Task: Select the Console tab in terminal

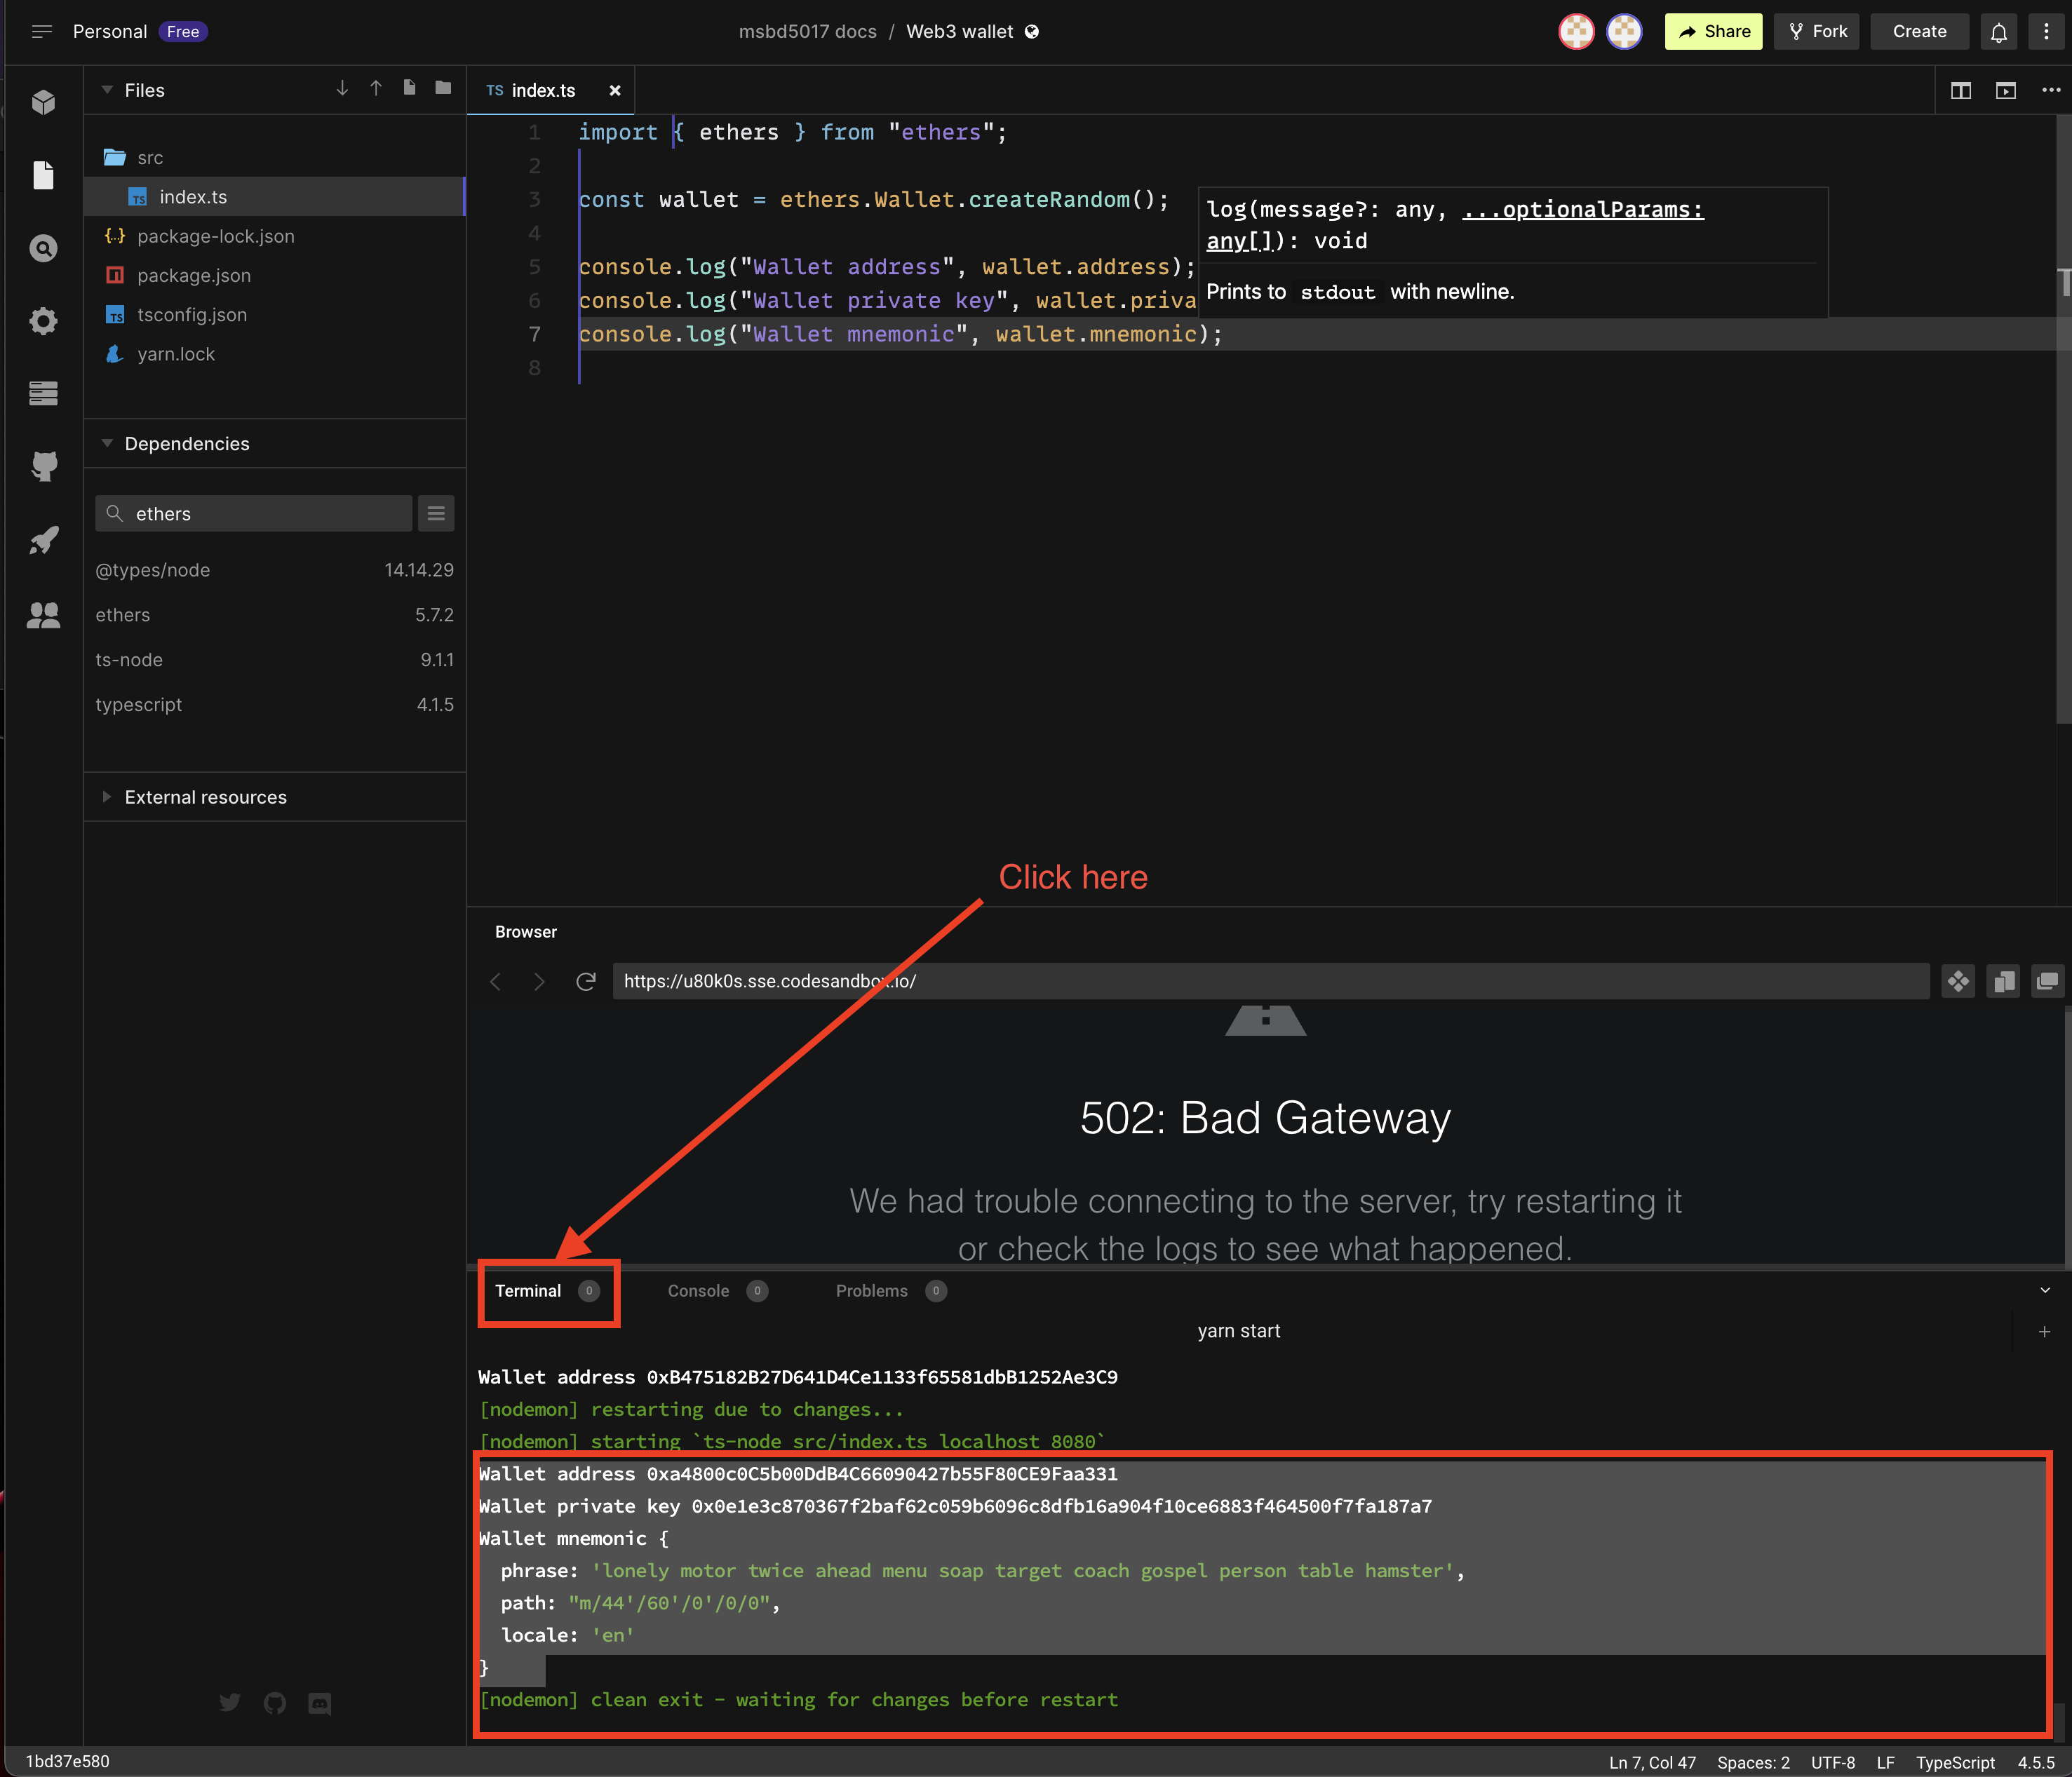Action: coord(699,1289)
